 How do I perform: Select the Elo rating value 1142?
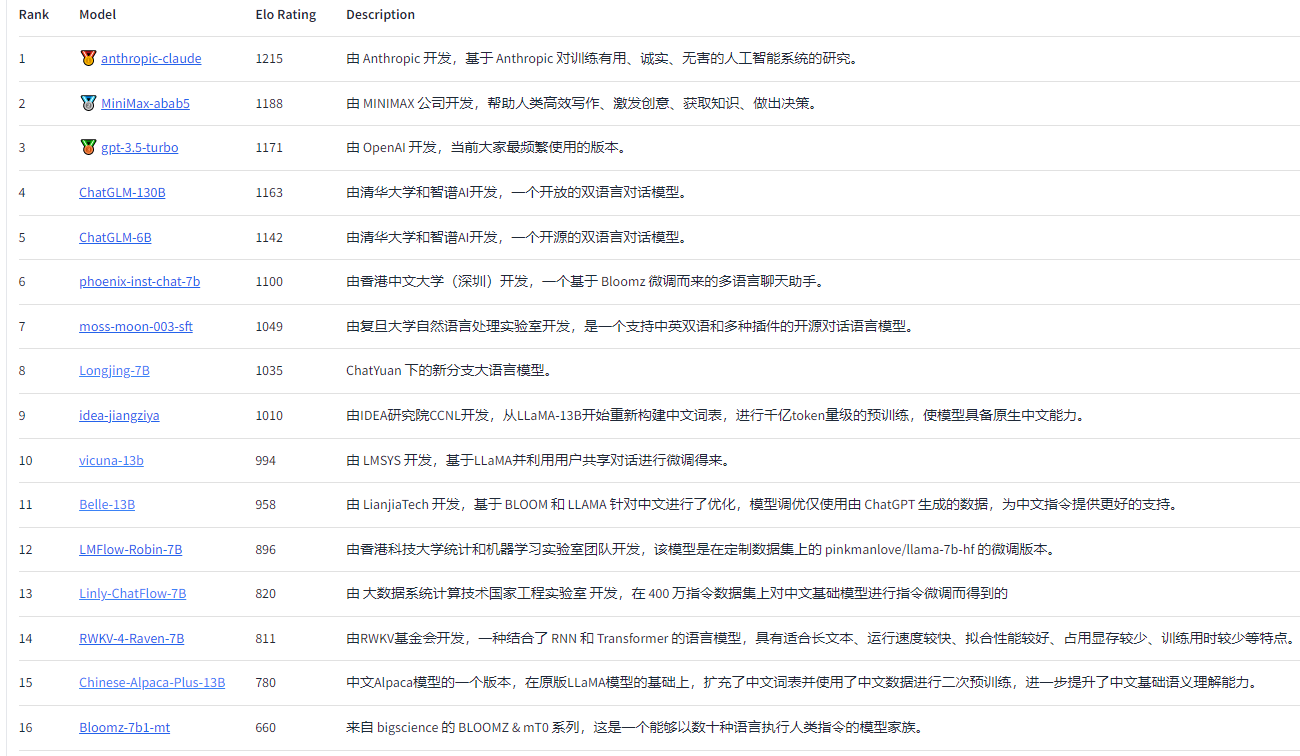[x=269, y=237]
